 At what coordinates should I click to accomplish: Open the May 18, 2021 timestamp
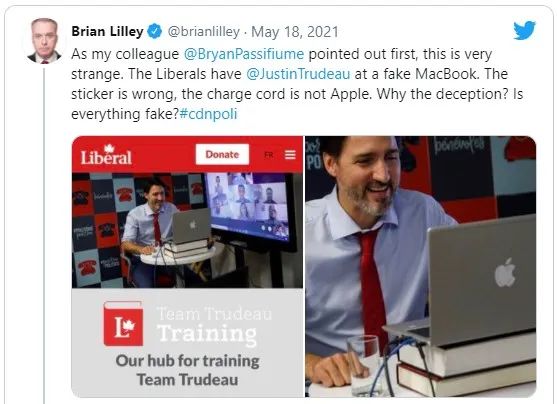295,32
